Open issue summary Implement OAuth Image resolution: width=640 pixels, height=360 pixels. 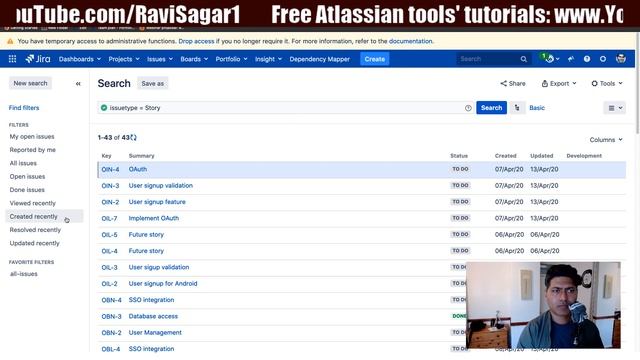coord(153,218)
